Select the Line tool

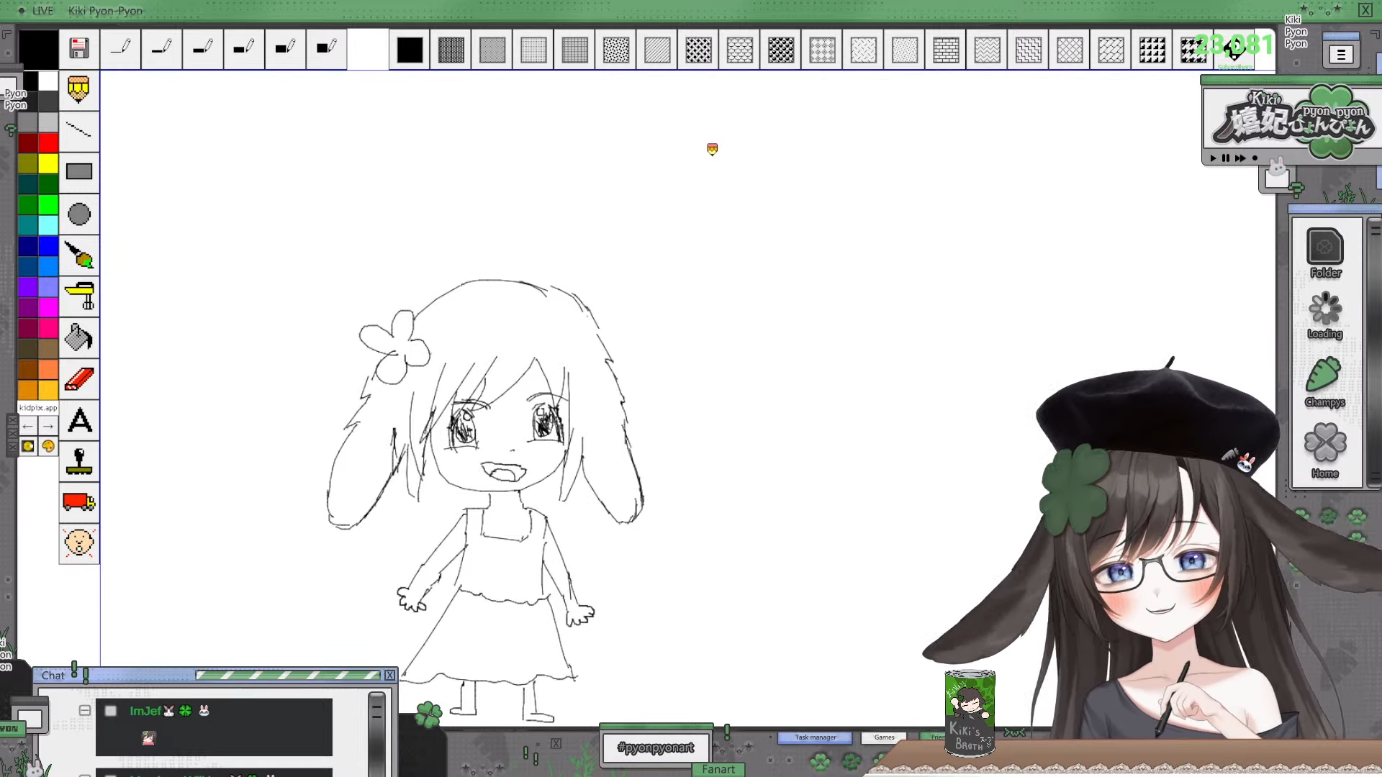(79, 130)
